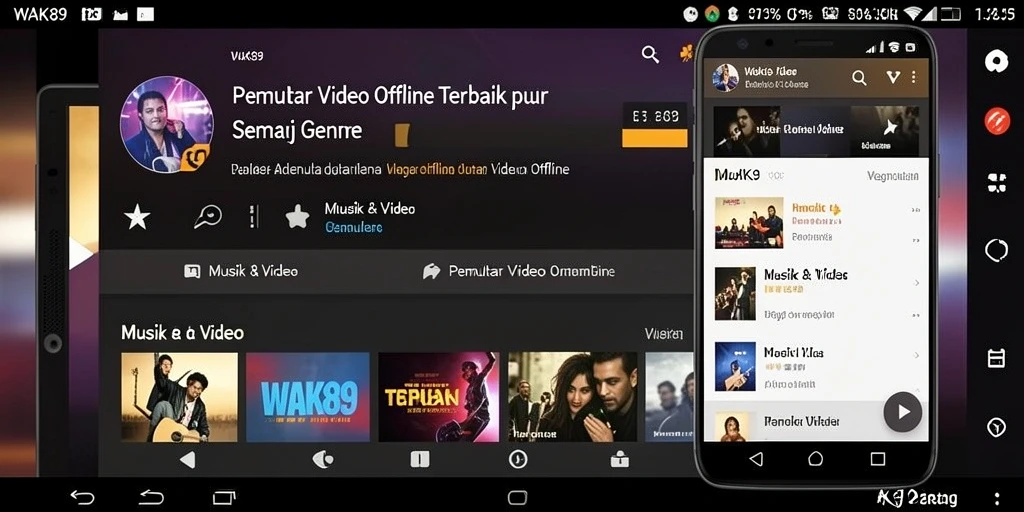Click the orange clover icon beside search
Image resolution: width=1024 pixels, height=512 pixels.
click(x=686, y=54)
